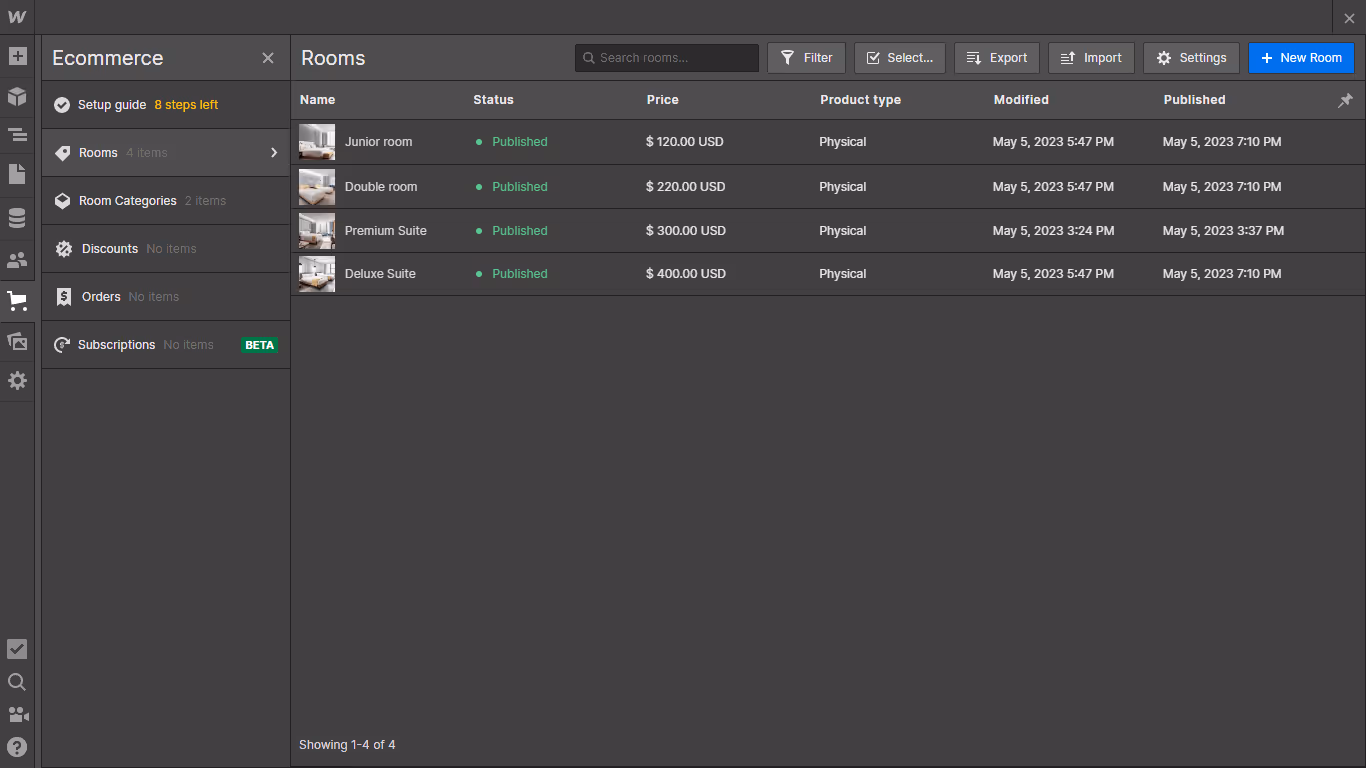This screenshot has width=1366, height=768.
Task: Click the Zoom search icon near bottom
Action: coord(17,682)
